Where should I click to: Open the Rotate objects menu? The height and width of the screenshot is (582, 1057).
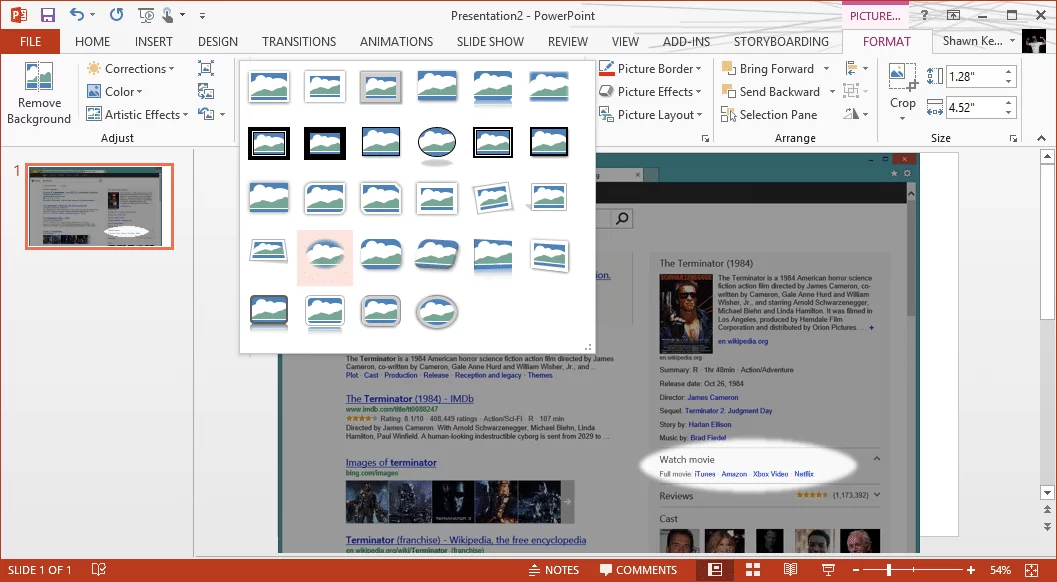point(856,114)
